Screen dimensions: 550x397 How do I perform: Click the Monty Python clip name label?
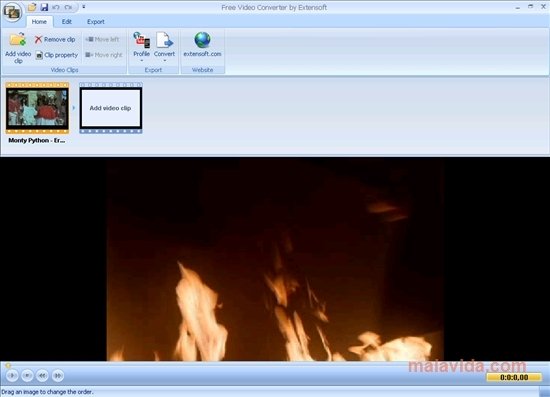[x=37, y=140]
